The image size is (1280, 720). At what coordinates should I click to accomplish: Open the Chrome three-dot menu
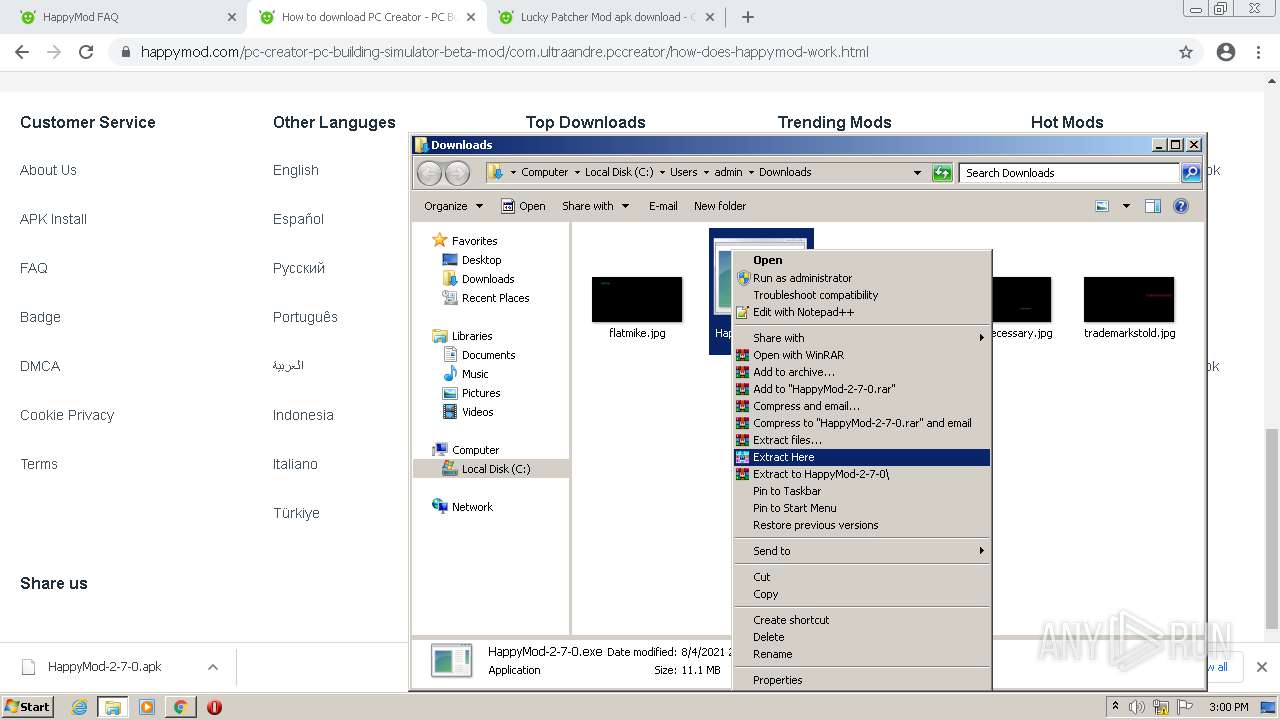coord(1259,52)
